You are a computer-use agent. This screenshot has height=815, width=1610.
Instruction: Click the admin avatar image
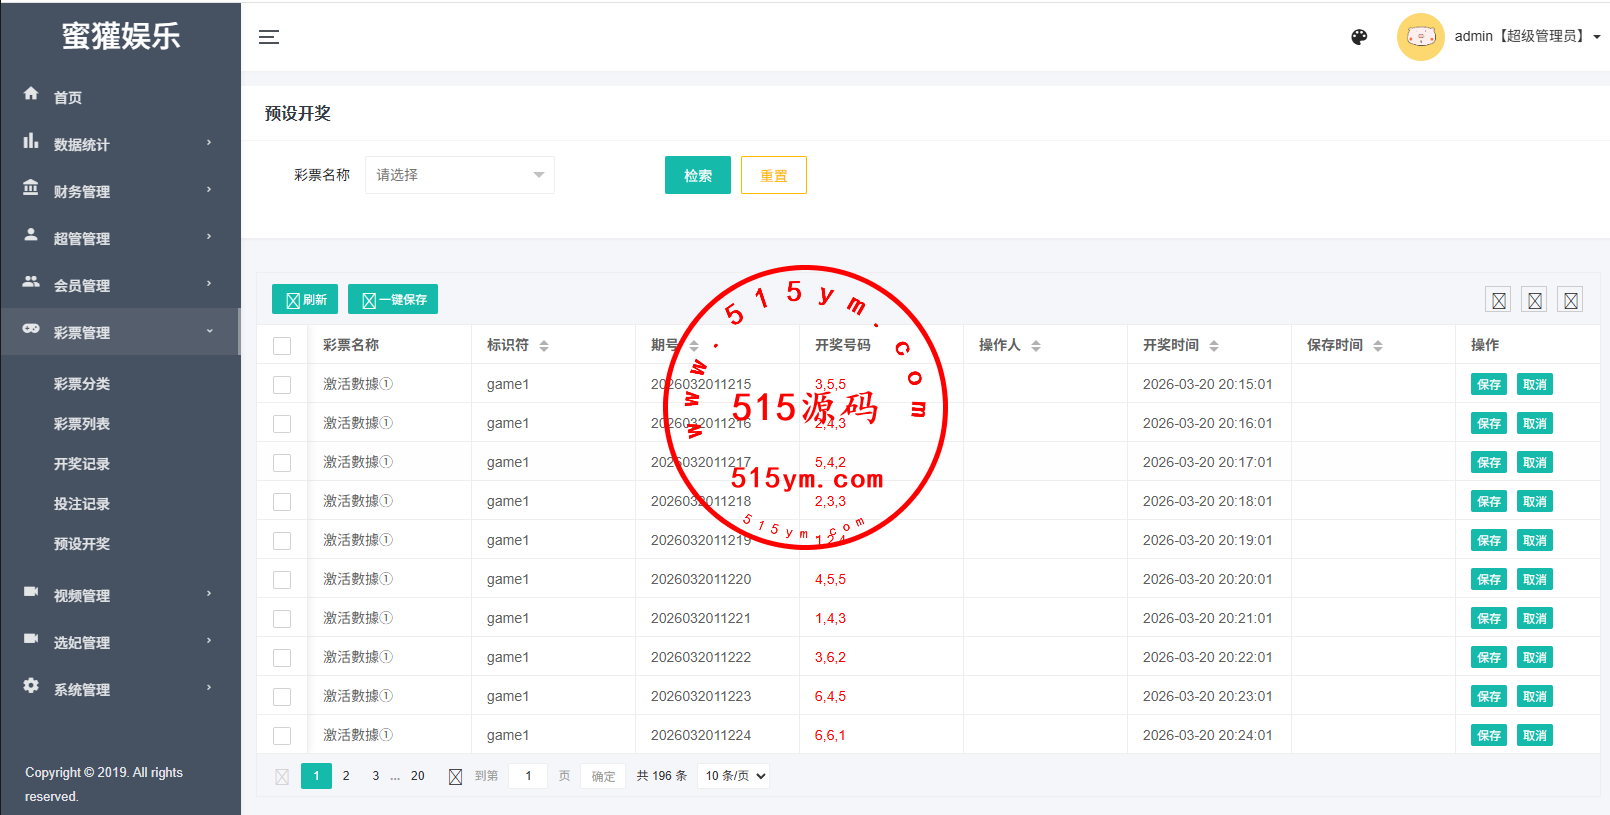[x=1420, y=37]
